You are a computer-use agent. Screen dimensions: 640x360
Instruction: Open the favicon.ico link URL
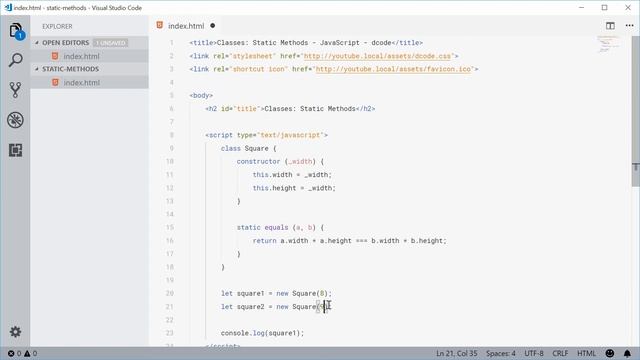393,69
